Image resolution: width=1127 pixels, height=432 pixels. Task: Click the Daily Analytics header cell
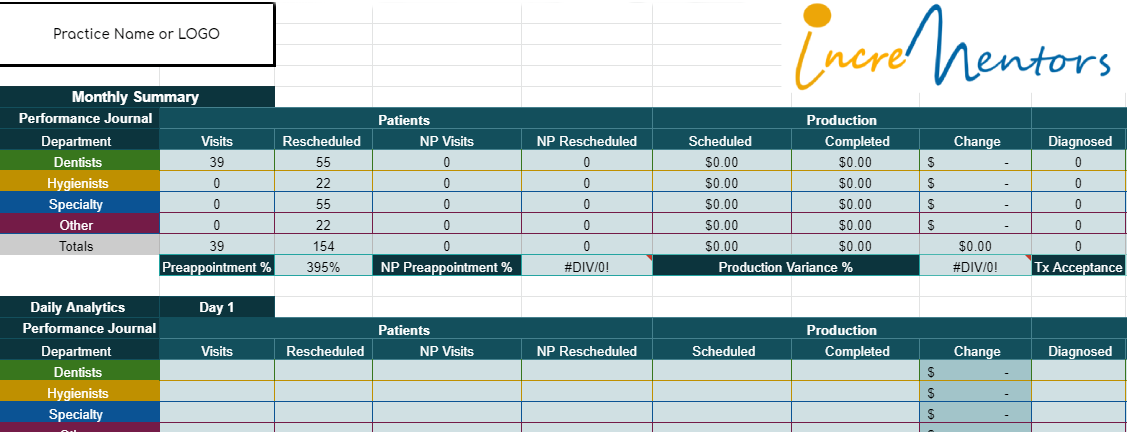tap(80, 308)
